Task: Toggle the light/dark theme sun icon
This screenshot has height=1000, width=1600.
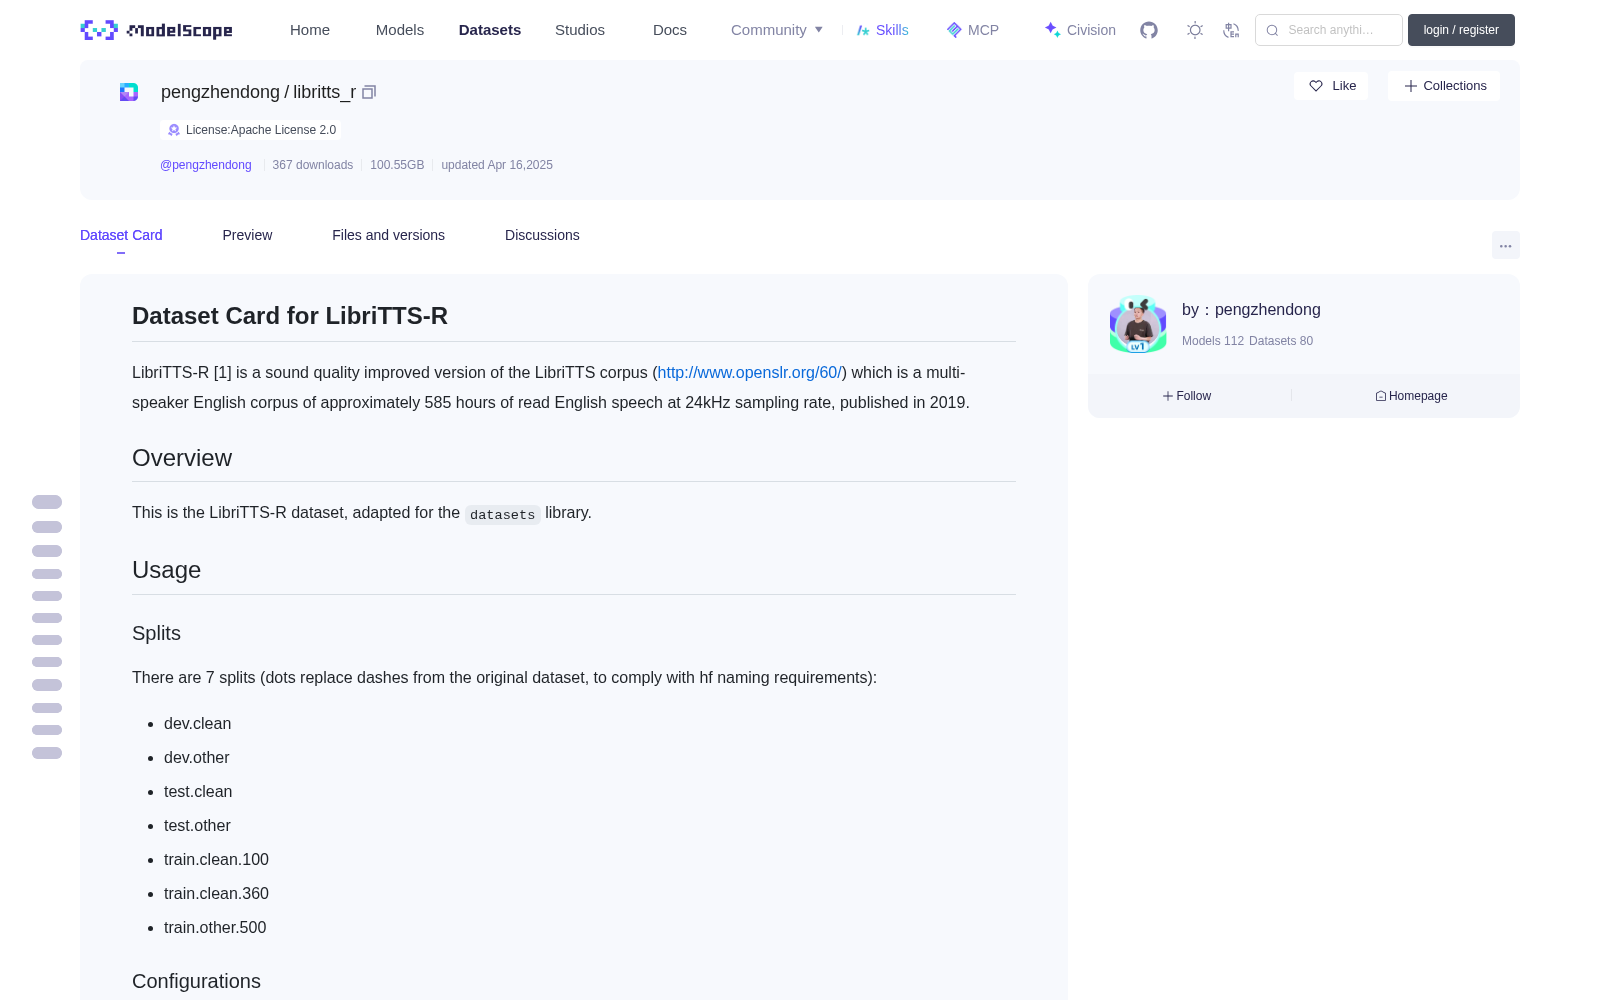Action: pyautogui.click(x=1195, y=30)
